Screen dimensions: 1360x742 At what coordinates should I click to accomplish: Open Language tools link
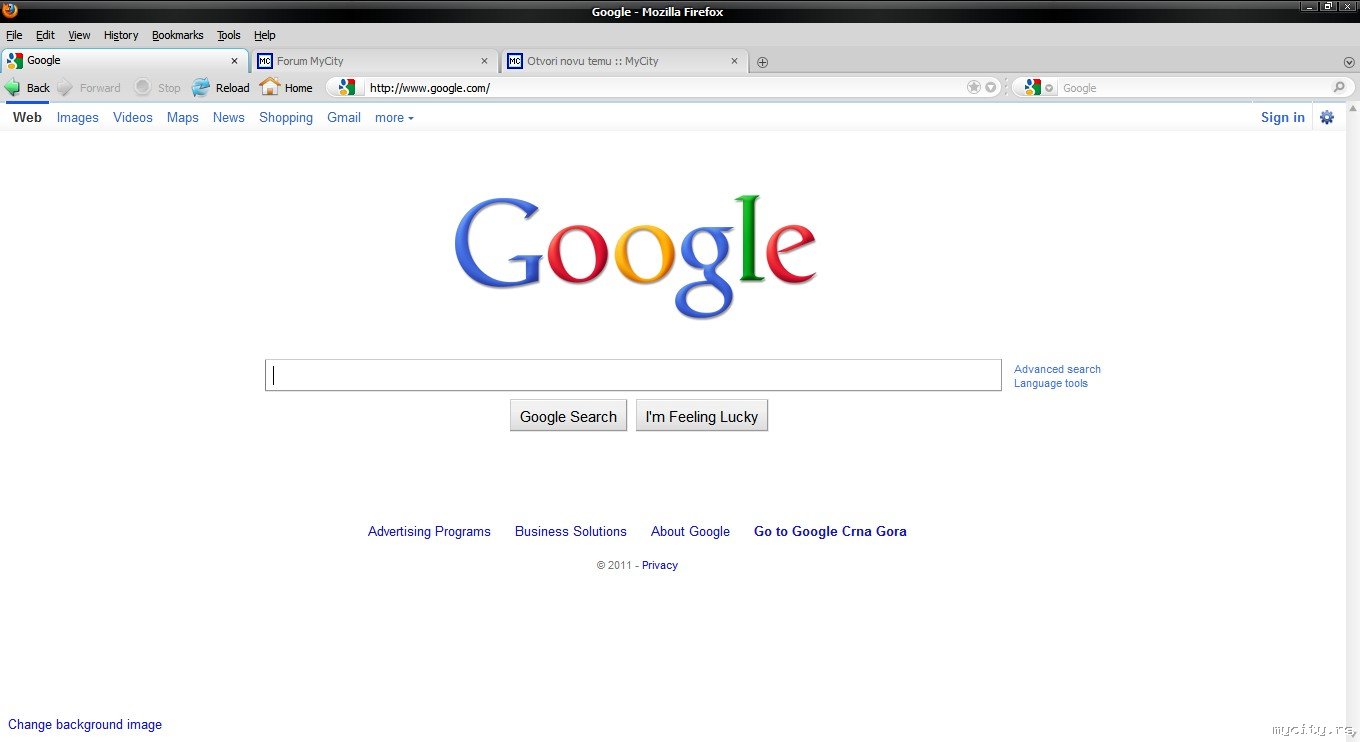tap(1051, 383)
